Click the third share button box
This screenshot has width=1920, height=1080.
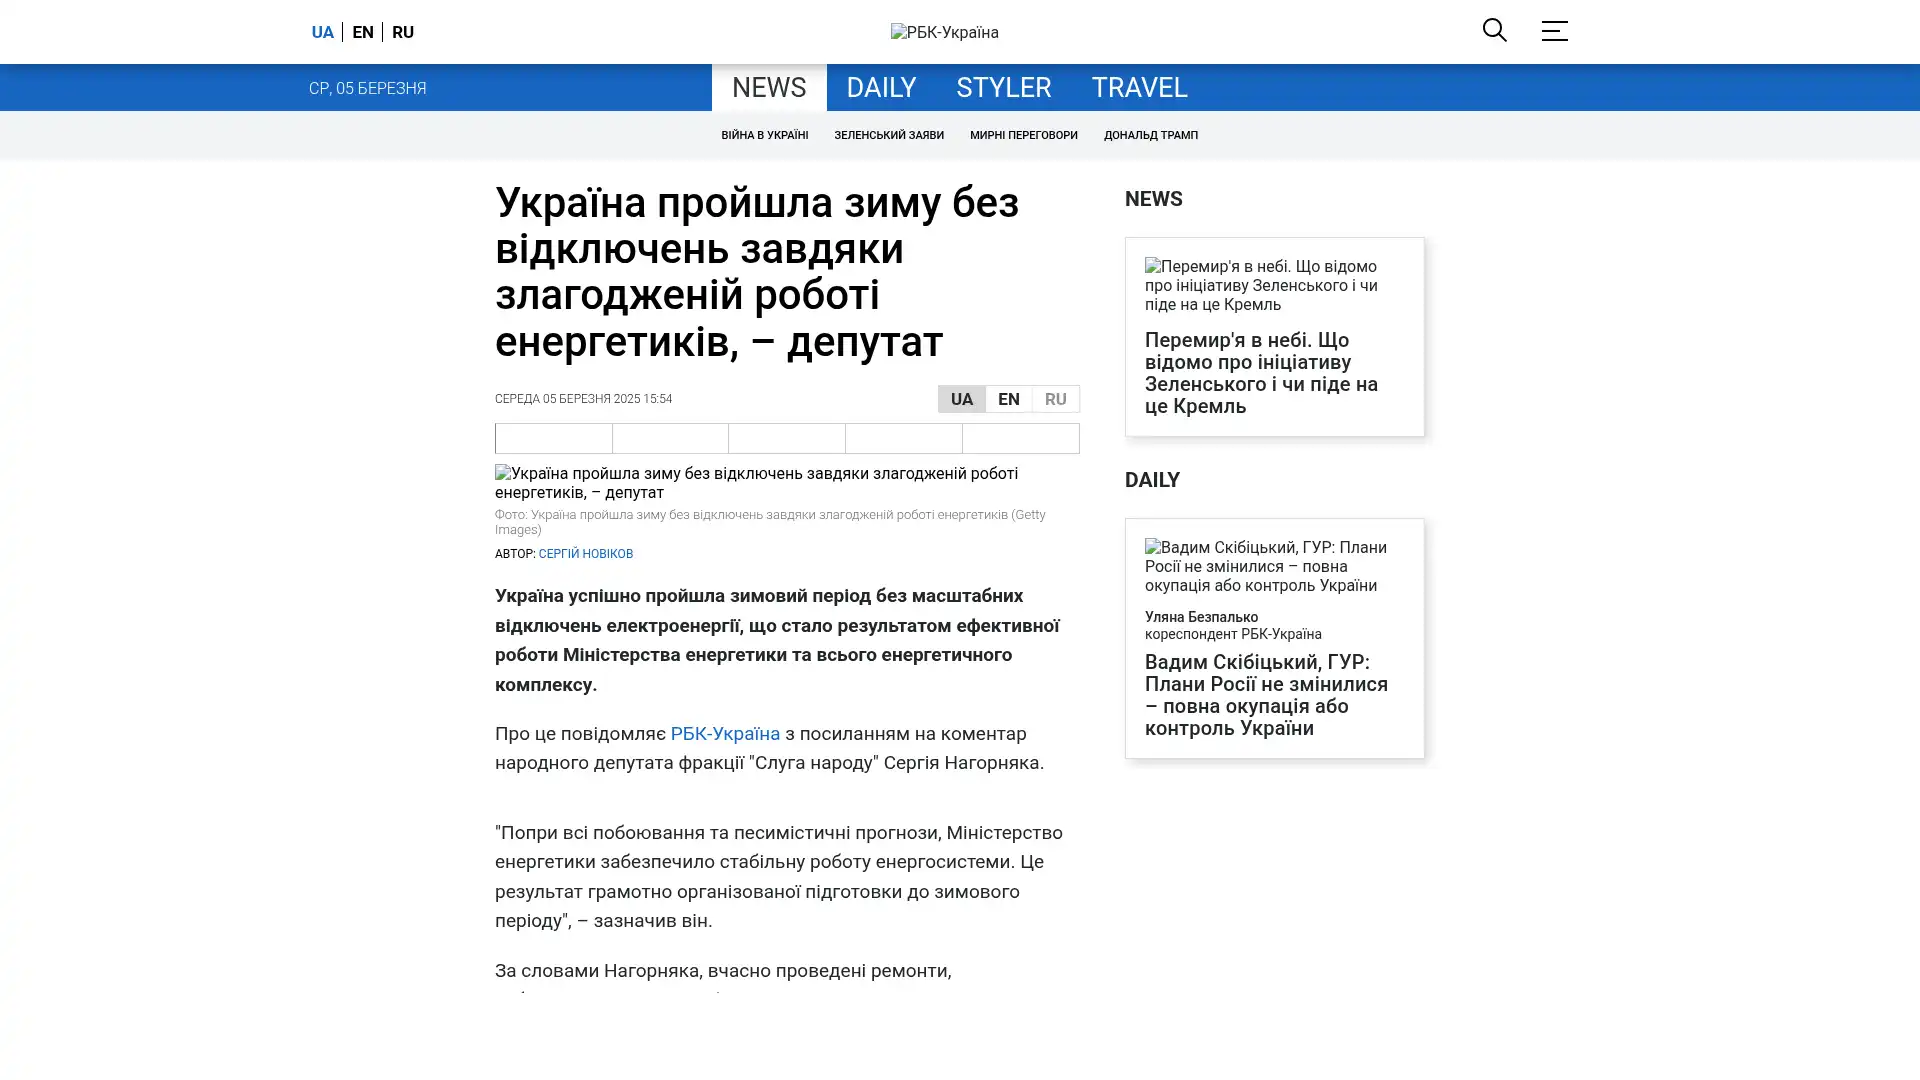pyautogui.click(x=786, y=438)
